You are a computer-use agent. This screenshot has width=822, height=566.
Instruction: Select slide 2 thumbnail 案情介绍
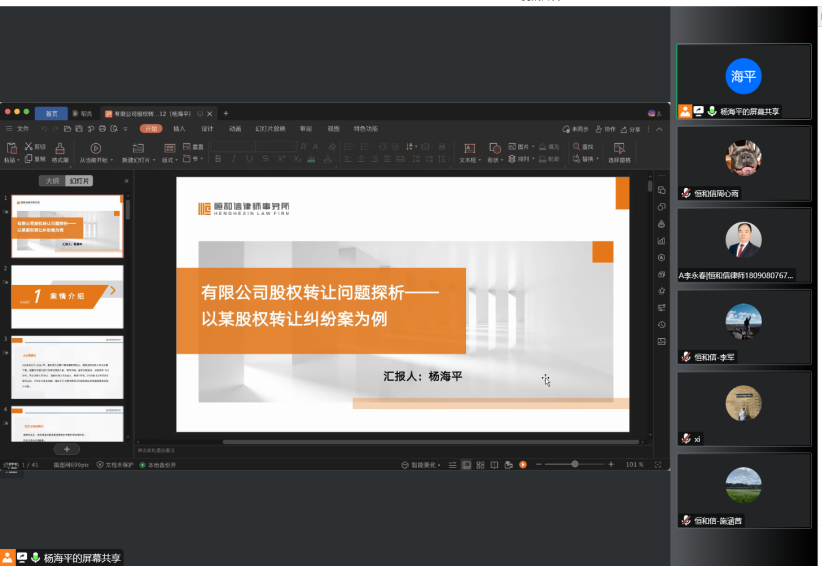(67, 297)
